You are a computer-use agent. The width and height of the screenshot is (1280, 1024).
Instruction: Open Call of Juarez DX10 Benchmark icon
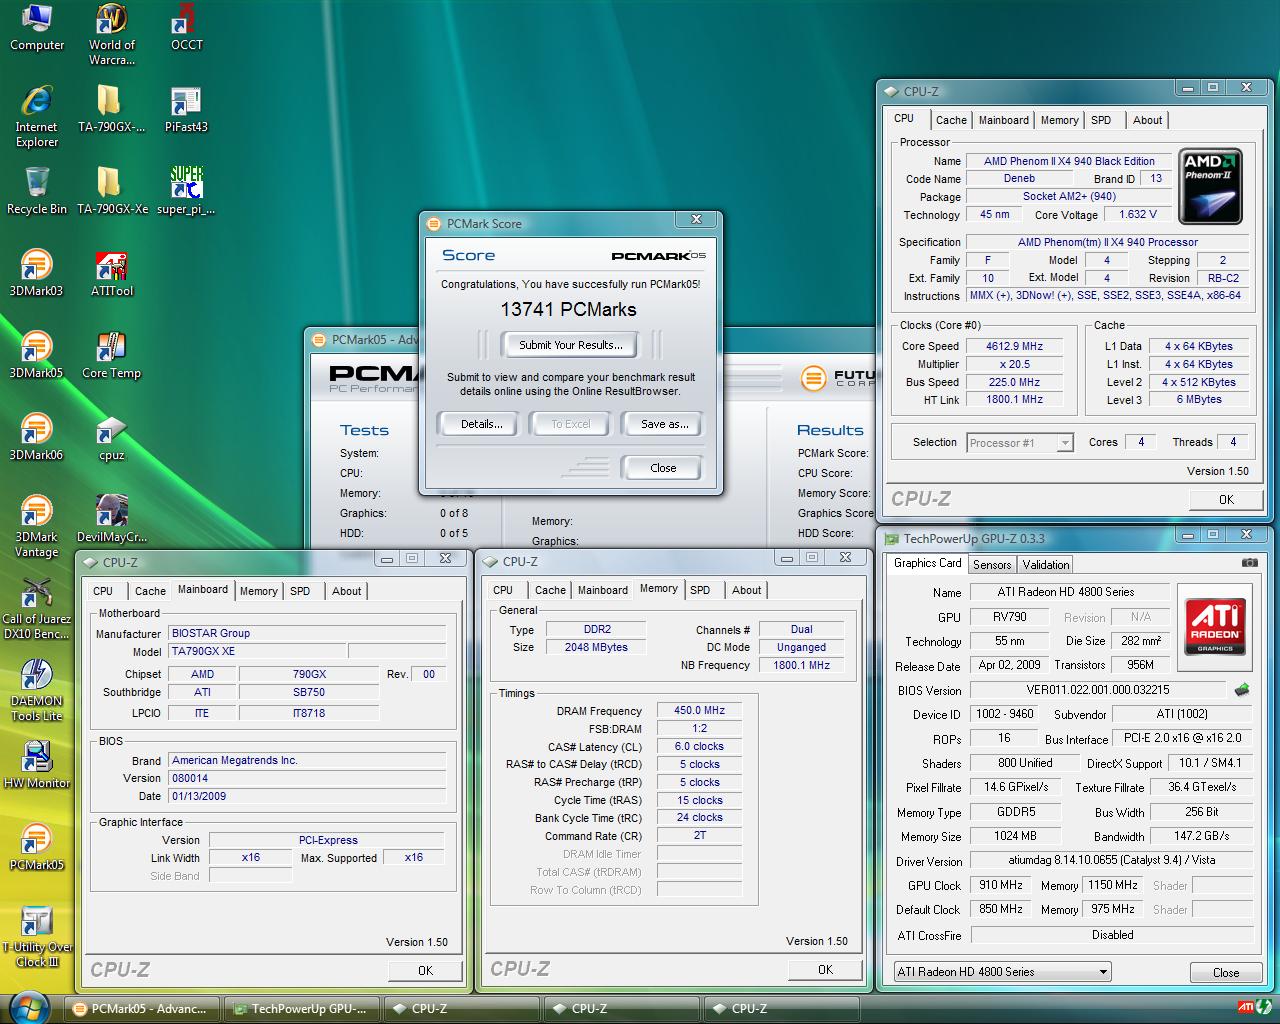point(36,608)
